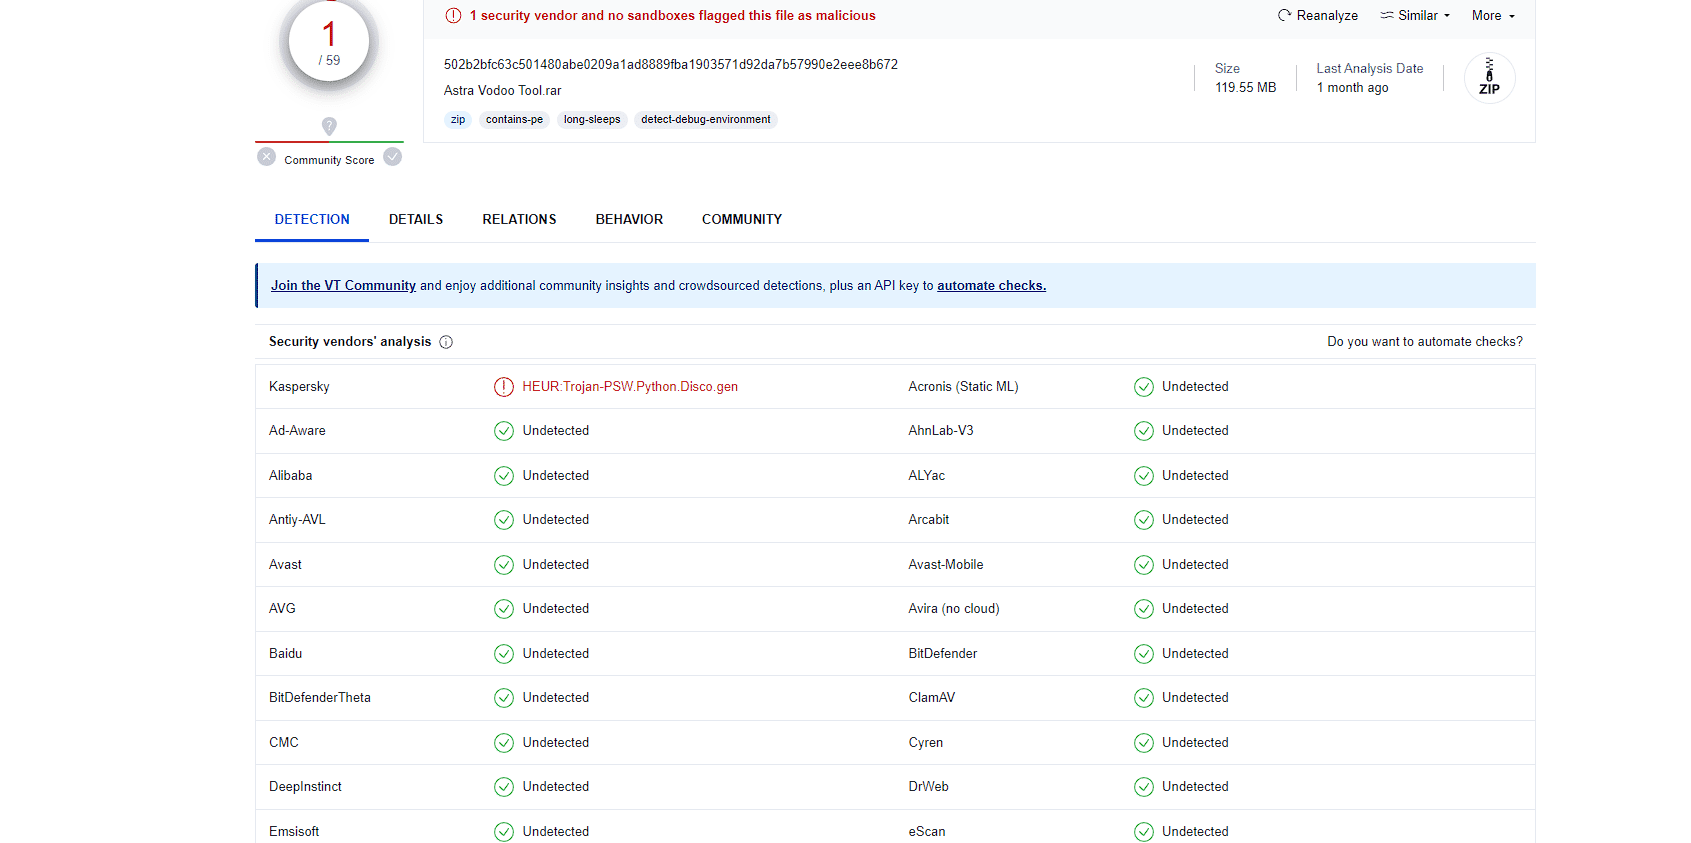Click the detection score circle showing 1/59
The width and height of the screenshot is (1691, 843).
click(x=329, y=44)
